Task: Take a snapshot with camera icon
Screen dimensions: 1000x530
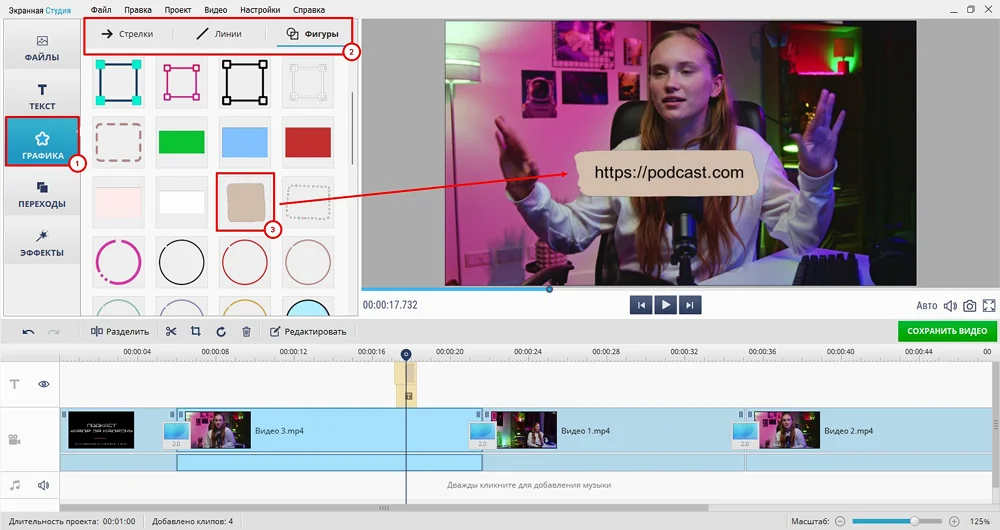Action: (969, 306)
